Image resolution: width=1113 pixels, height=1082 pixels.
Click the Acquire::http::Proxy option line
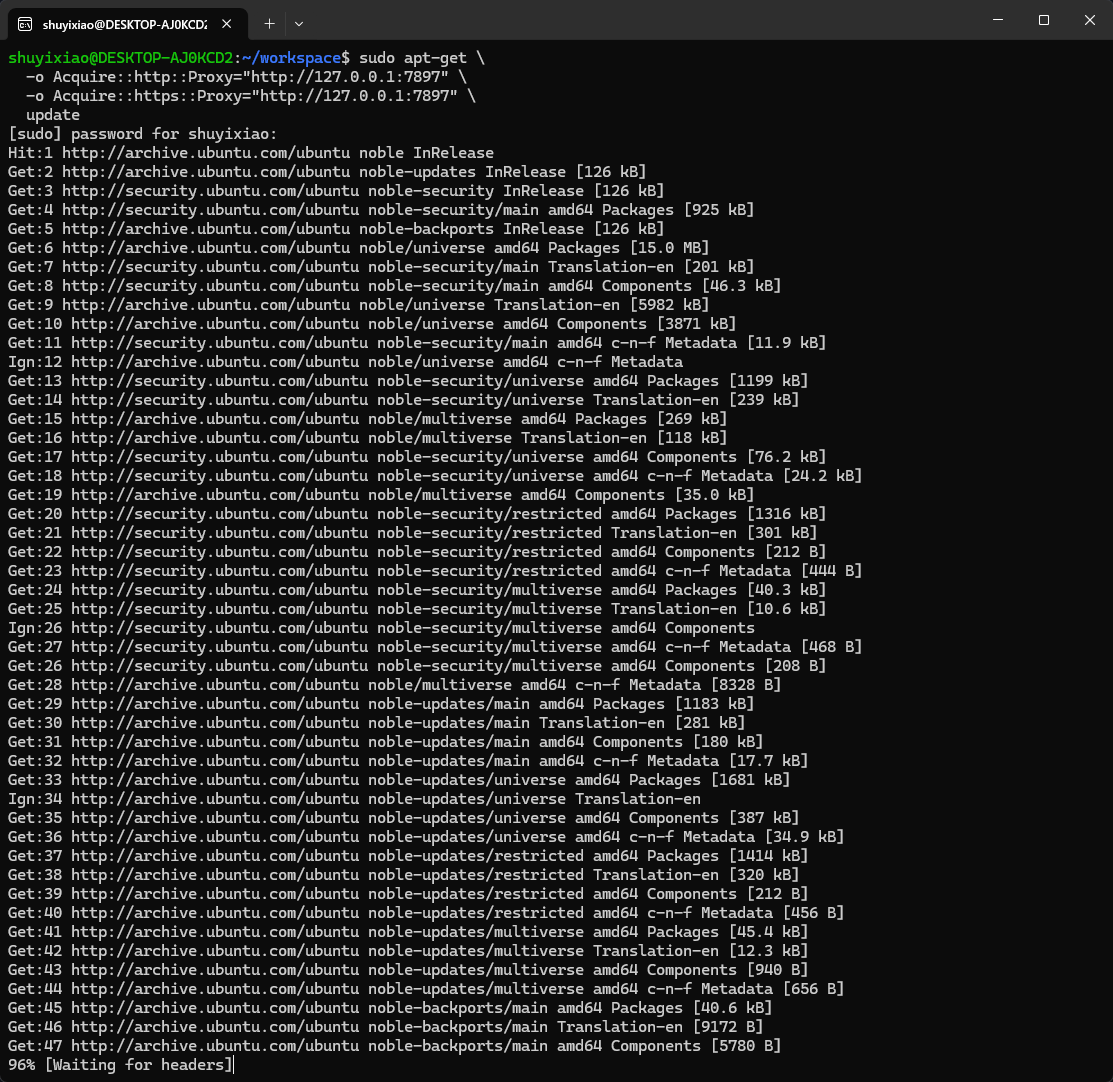(x=246, y=77)
